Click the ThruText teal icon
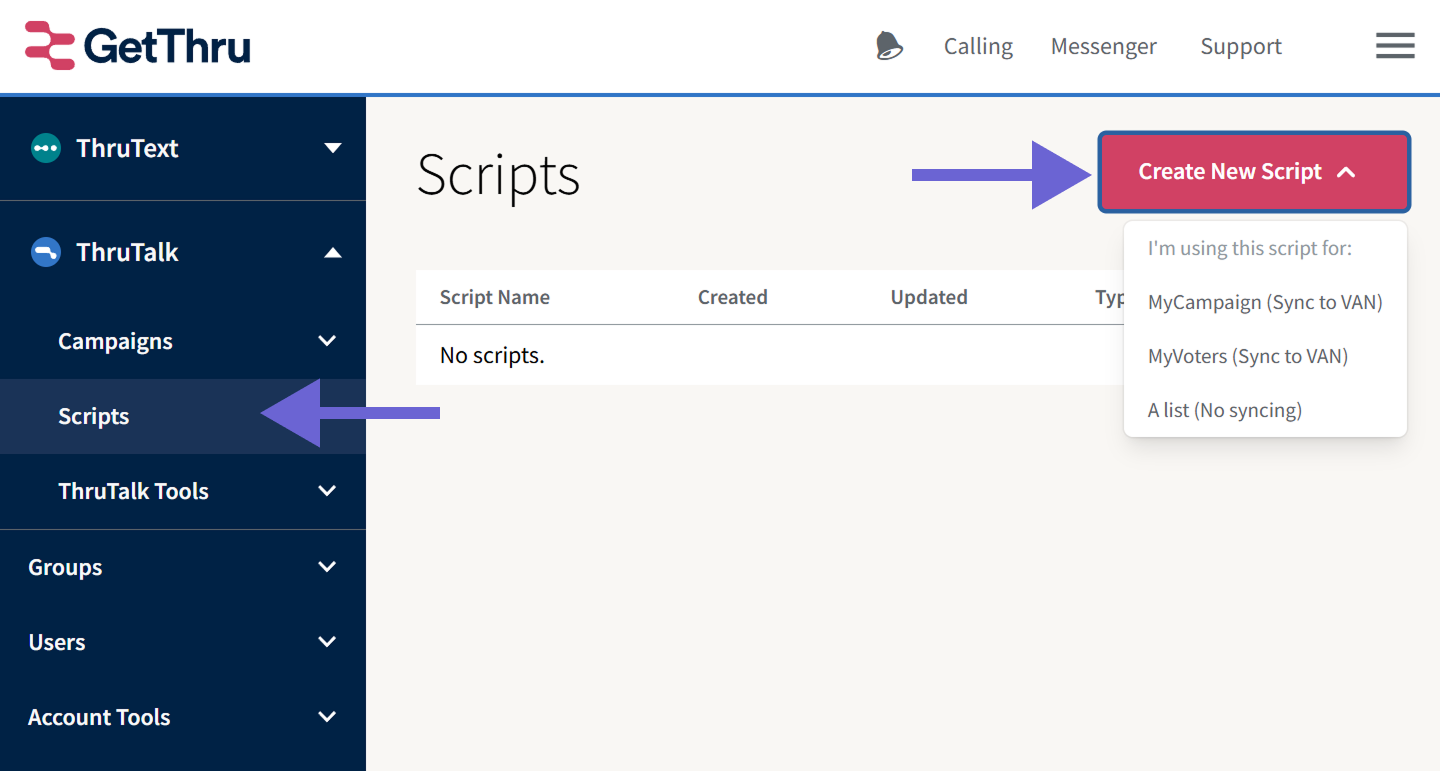 (46, 148)
